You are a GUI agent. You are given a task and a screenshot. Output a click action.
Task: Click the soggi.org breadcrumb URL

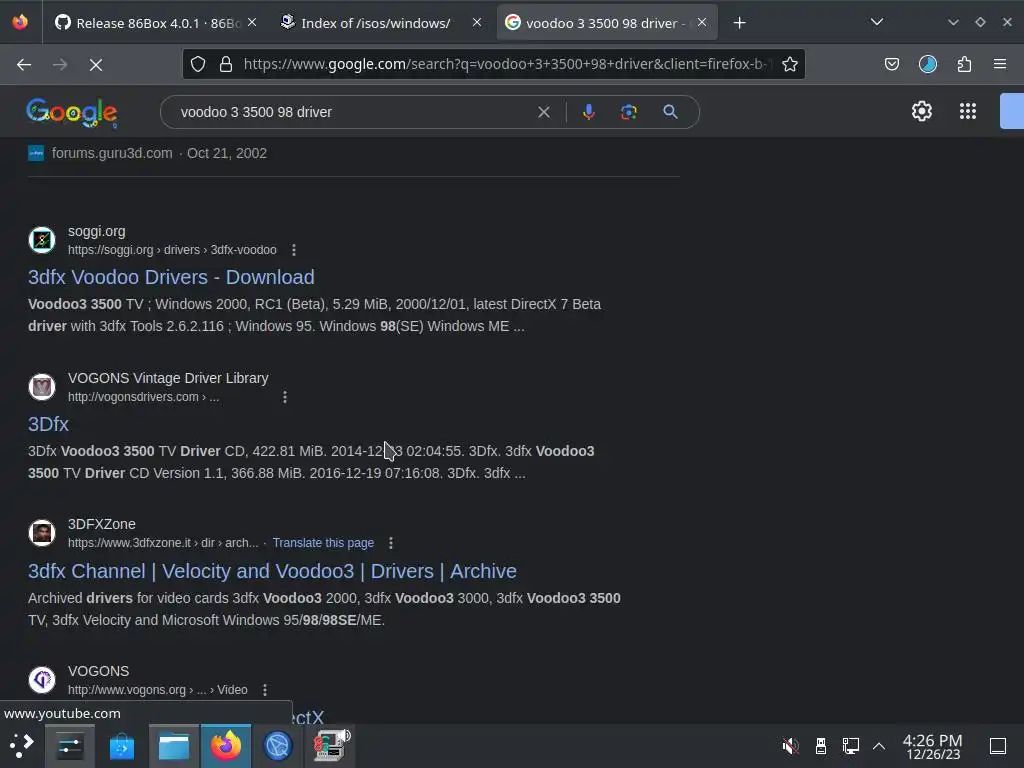pos(172,250)
